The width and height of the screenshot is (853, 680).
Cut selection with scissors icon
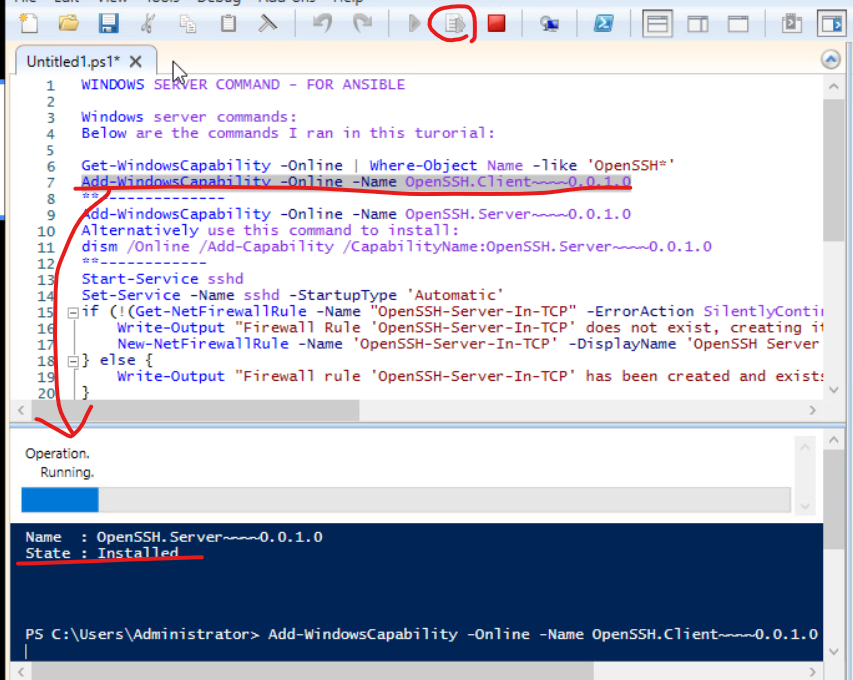(148, 23)
